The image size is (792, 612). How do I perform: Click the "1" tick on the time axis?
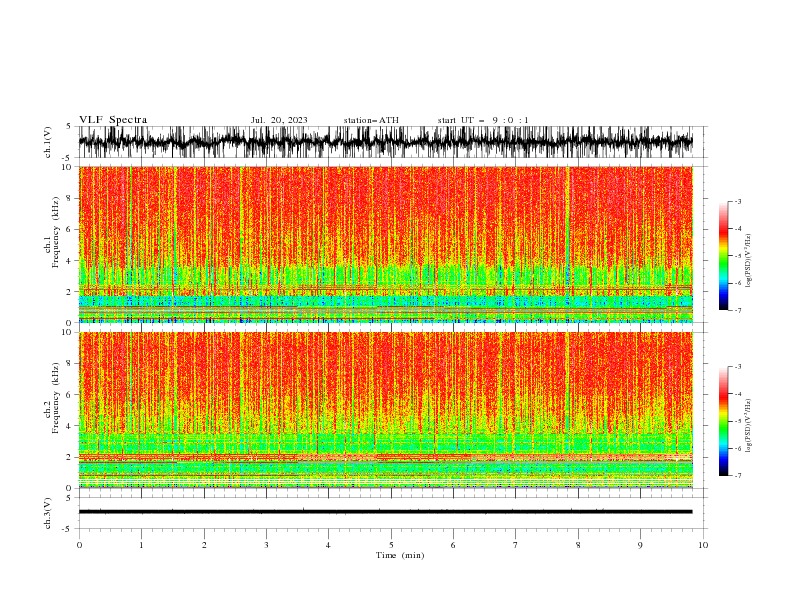(x=141, y=545)
